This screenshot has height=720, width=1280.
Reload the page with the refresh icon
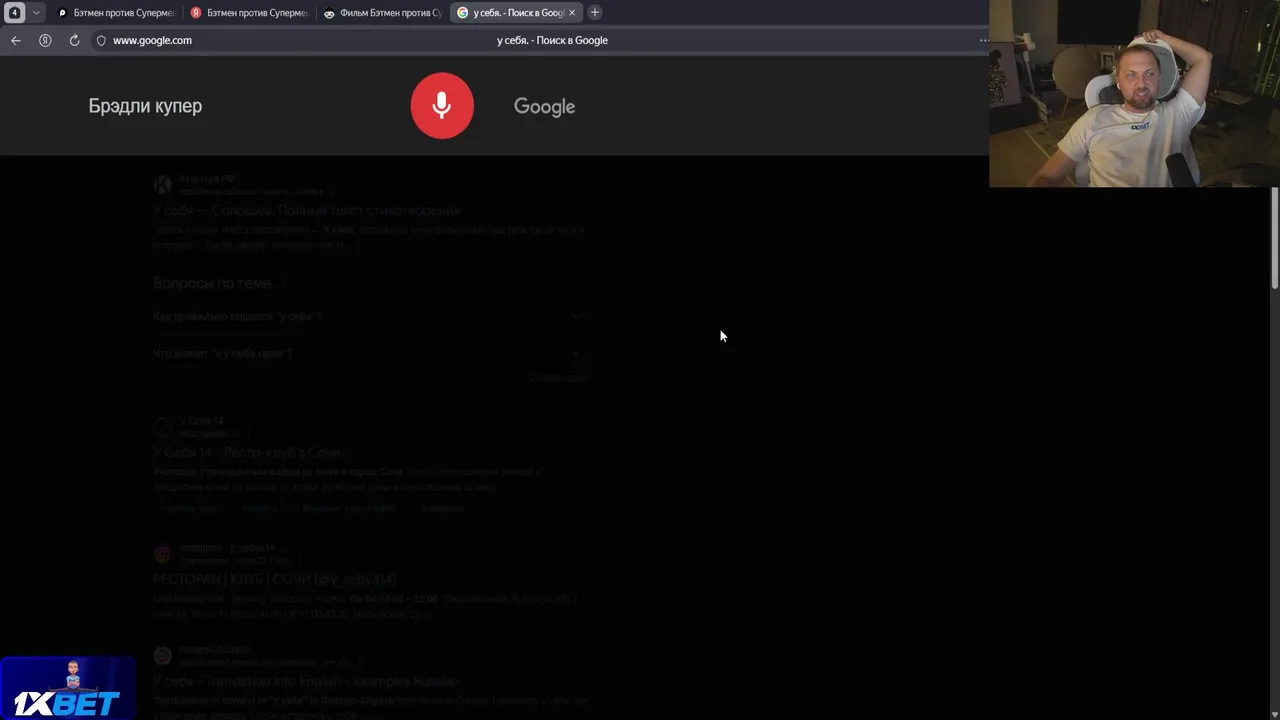pos(74,40)
